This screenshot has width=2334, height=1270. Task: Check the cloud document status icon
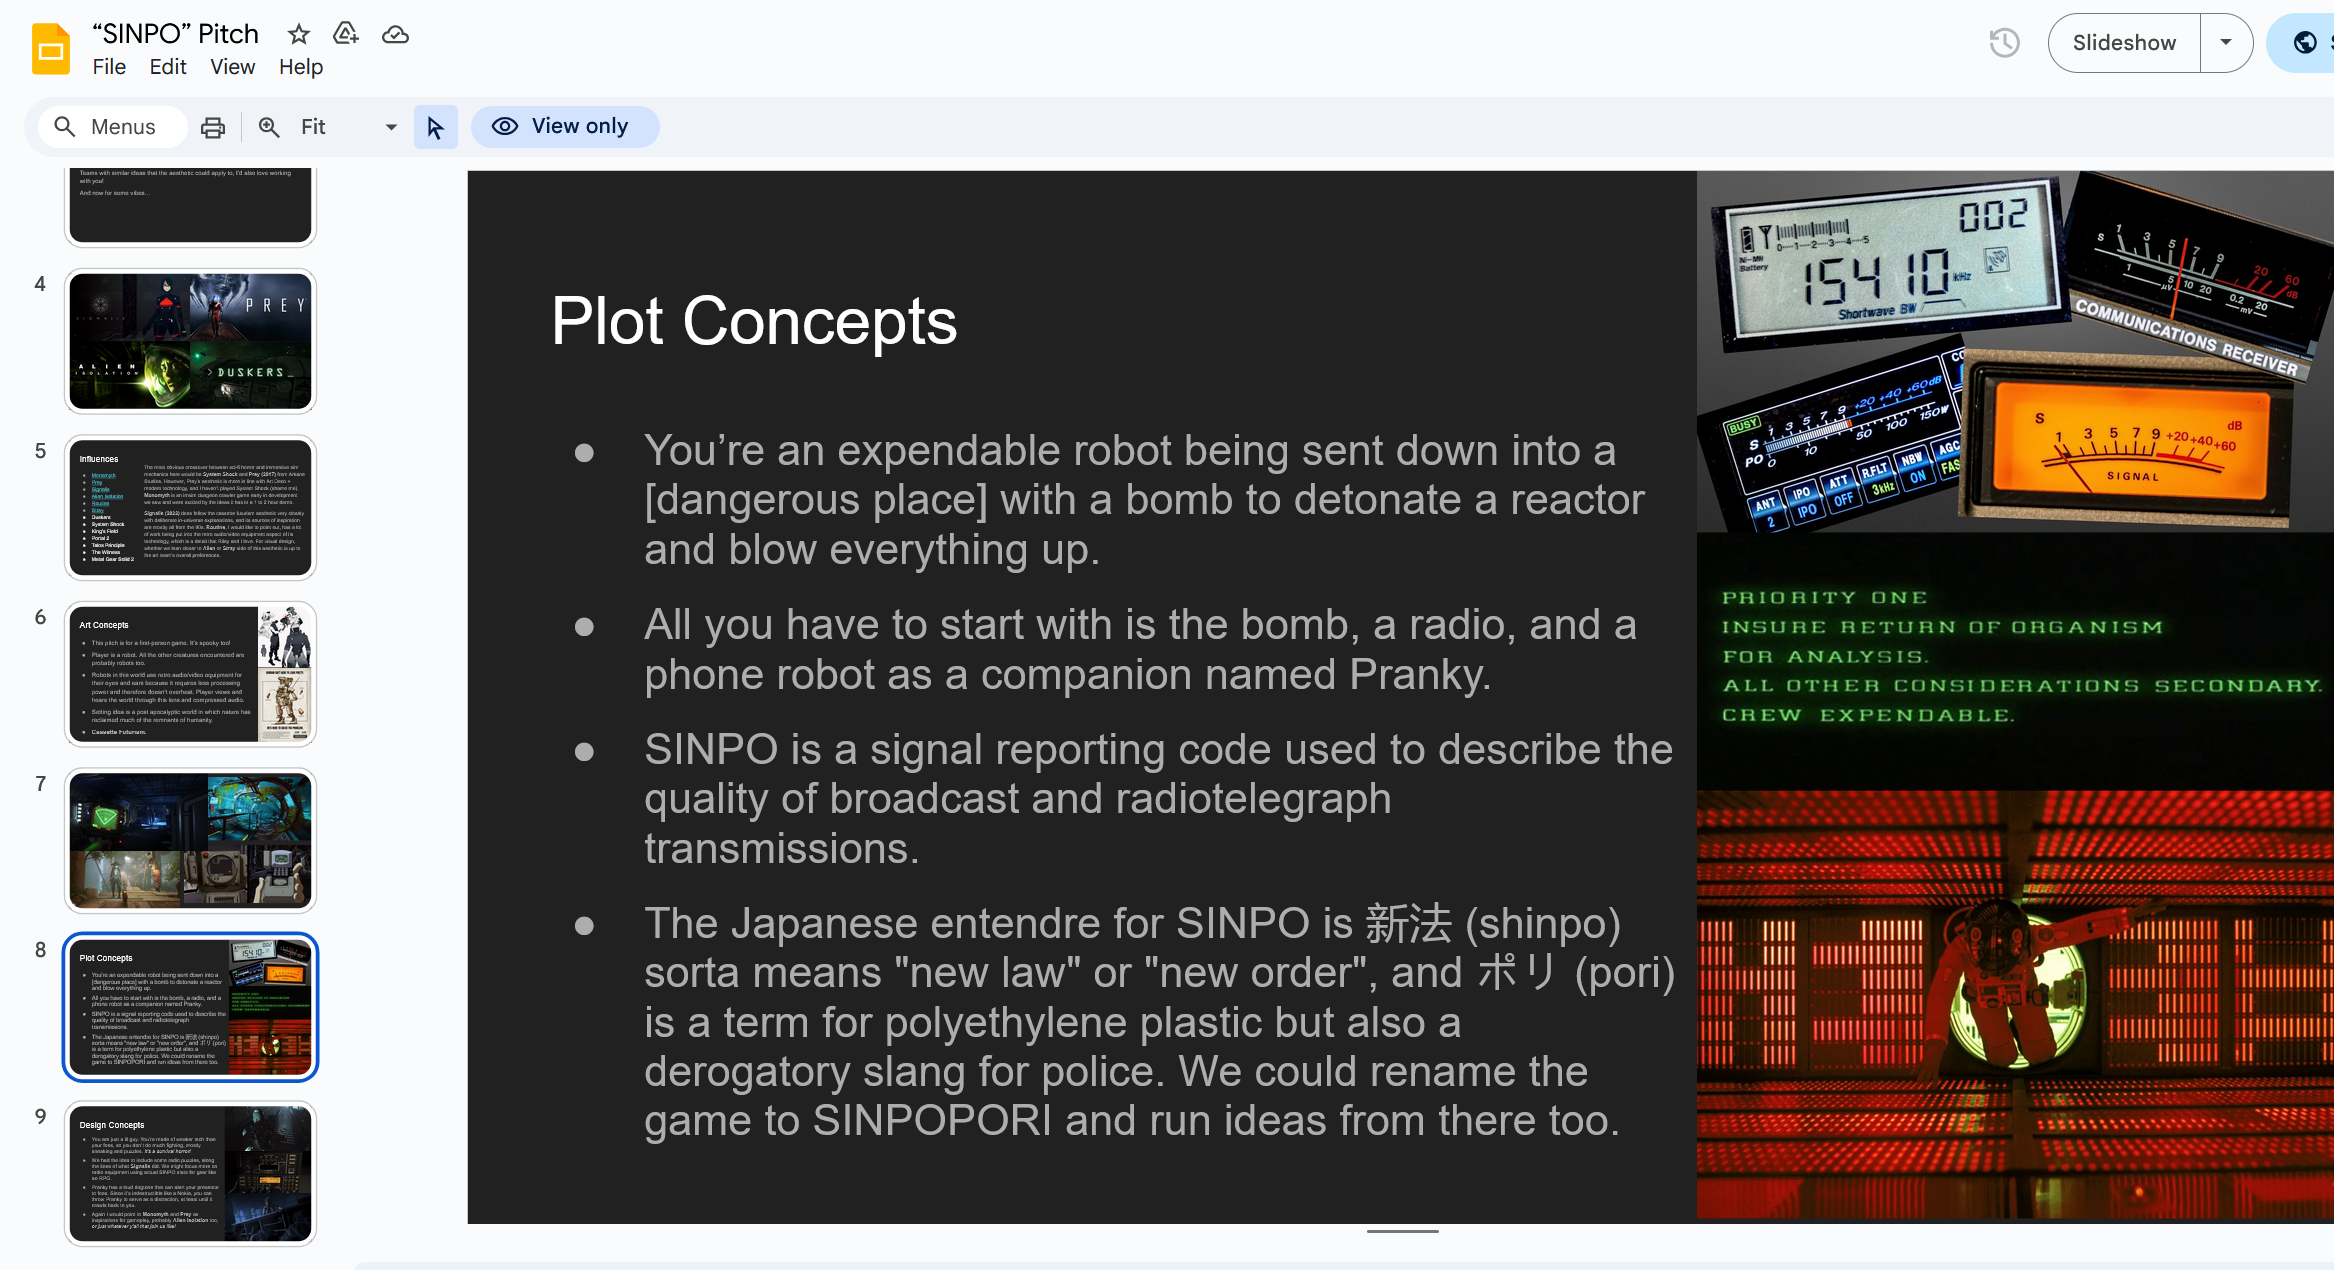point(395,34)
